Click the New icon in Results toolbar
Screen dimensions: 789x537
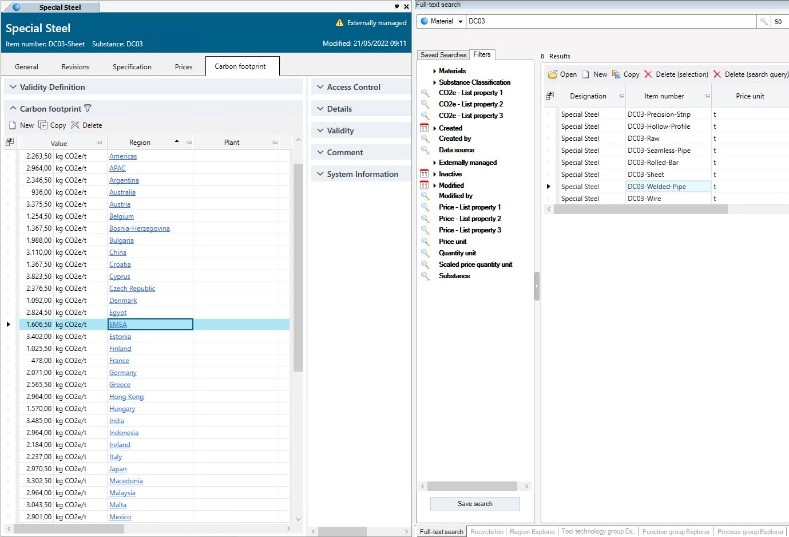pyautogui.click(x=586, y=74)
